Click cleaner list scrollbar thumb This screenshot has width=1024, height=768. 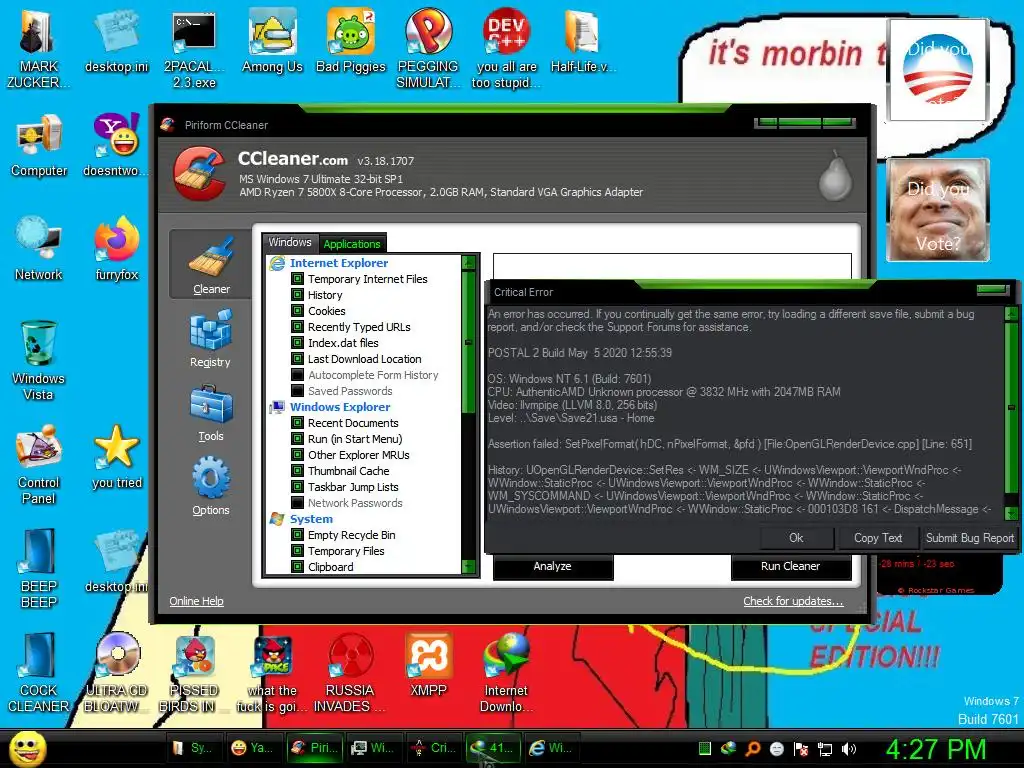pyautogui.click(x=468, y=343)
